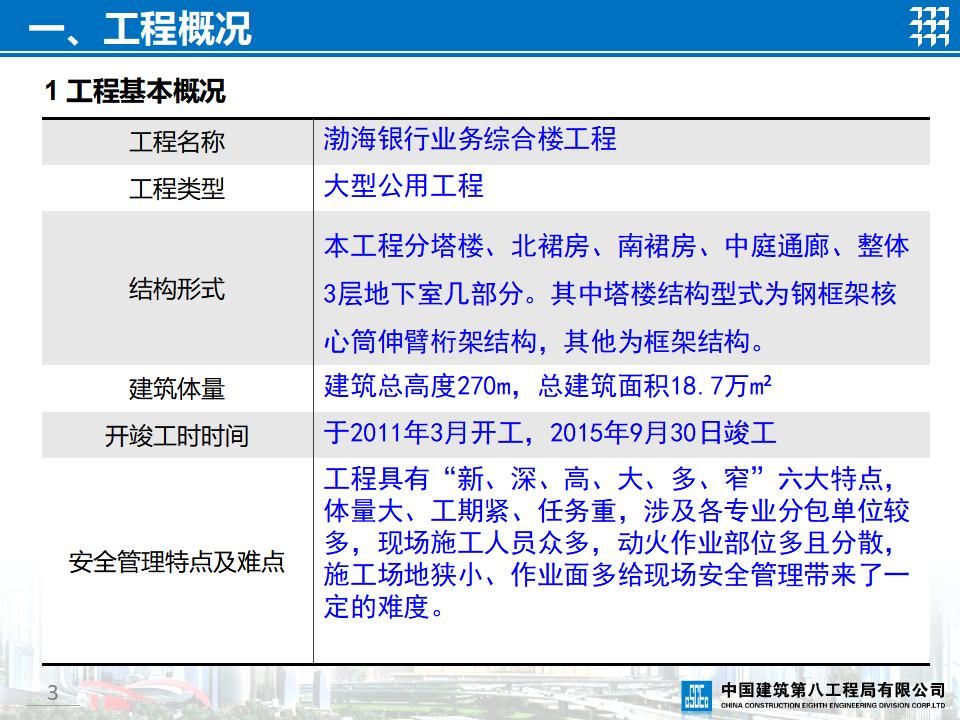Viewport: 960px width, 720px height.
Task: Click the line starting 本工程分塔楼
Action: pyautogui.click(x=617, y=246)
